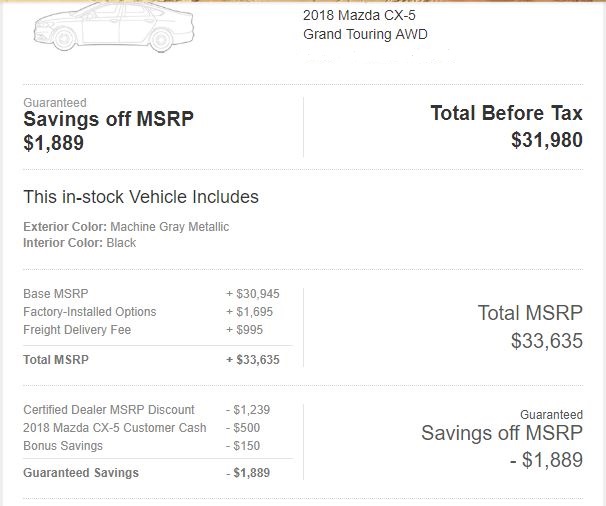Click Certified Dealer MSRP Discount row
Image resolution: width=606 pixels, height=506 pixels.
point(151,410)
